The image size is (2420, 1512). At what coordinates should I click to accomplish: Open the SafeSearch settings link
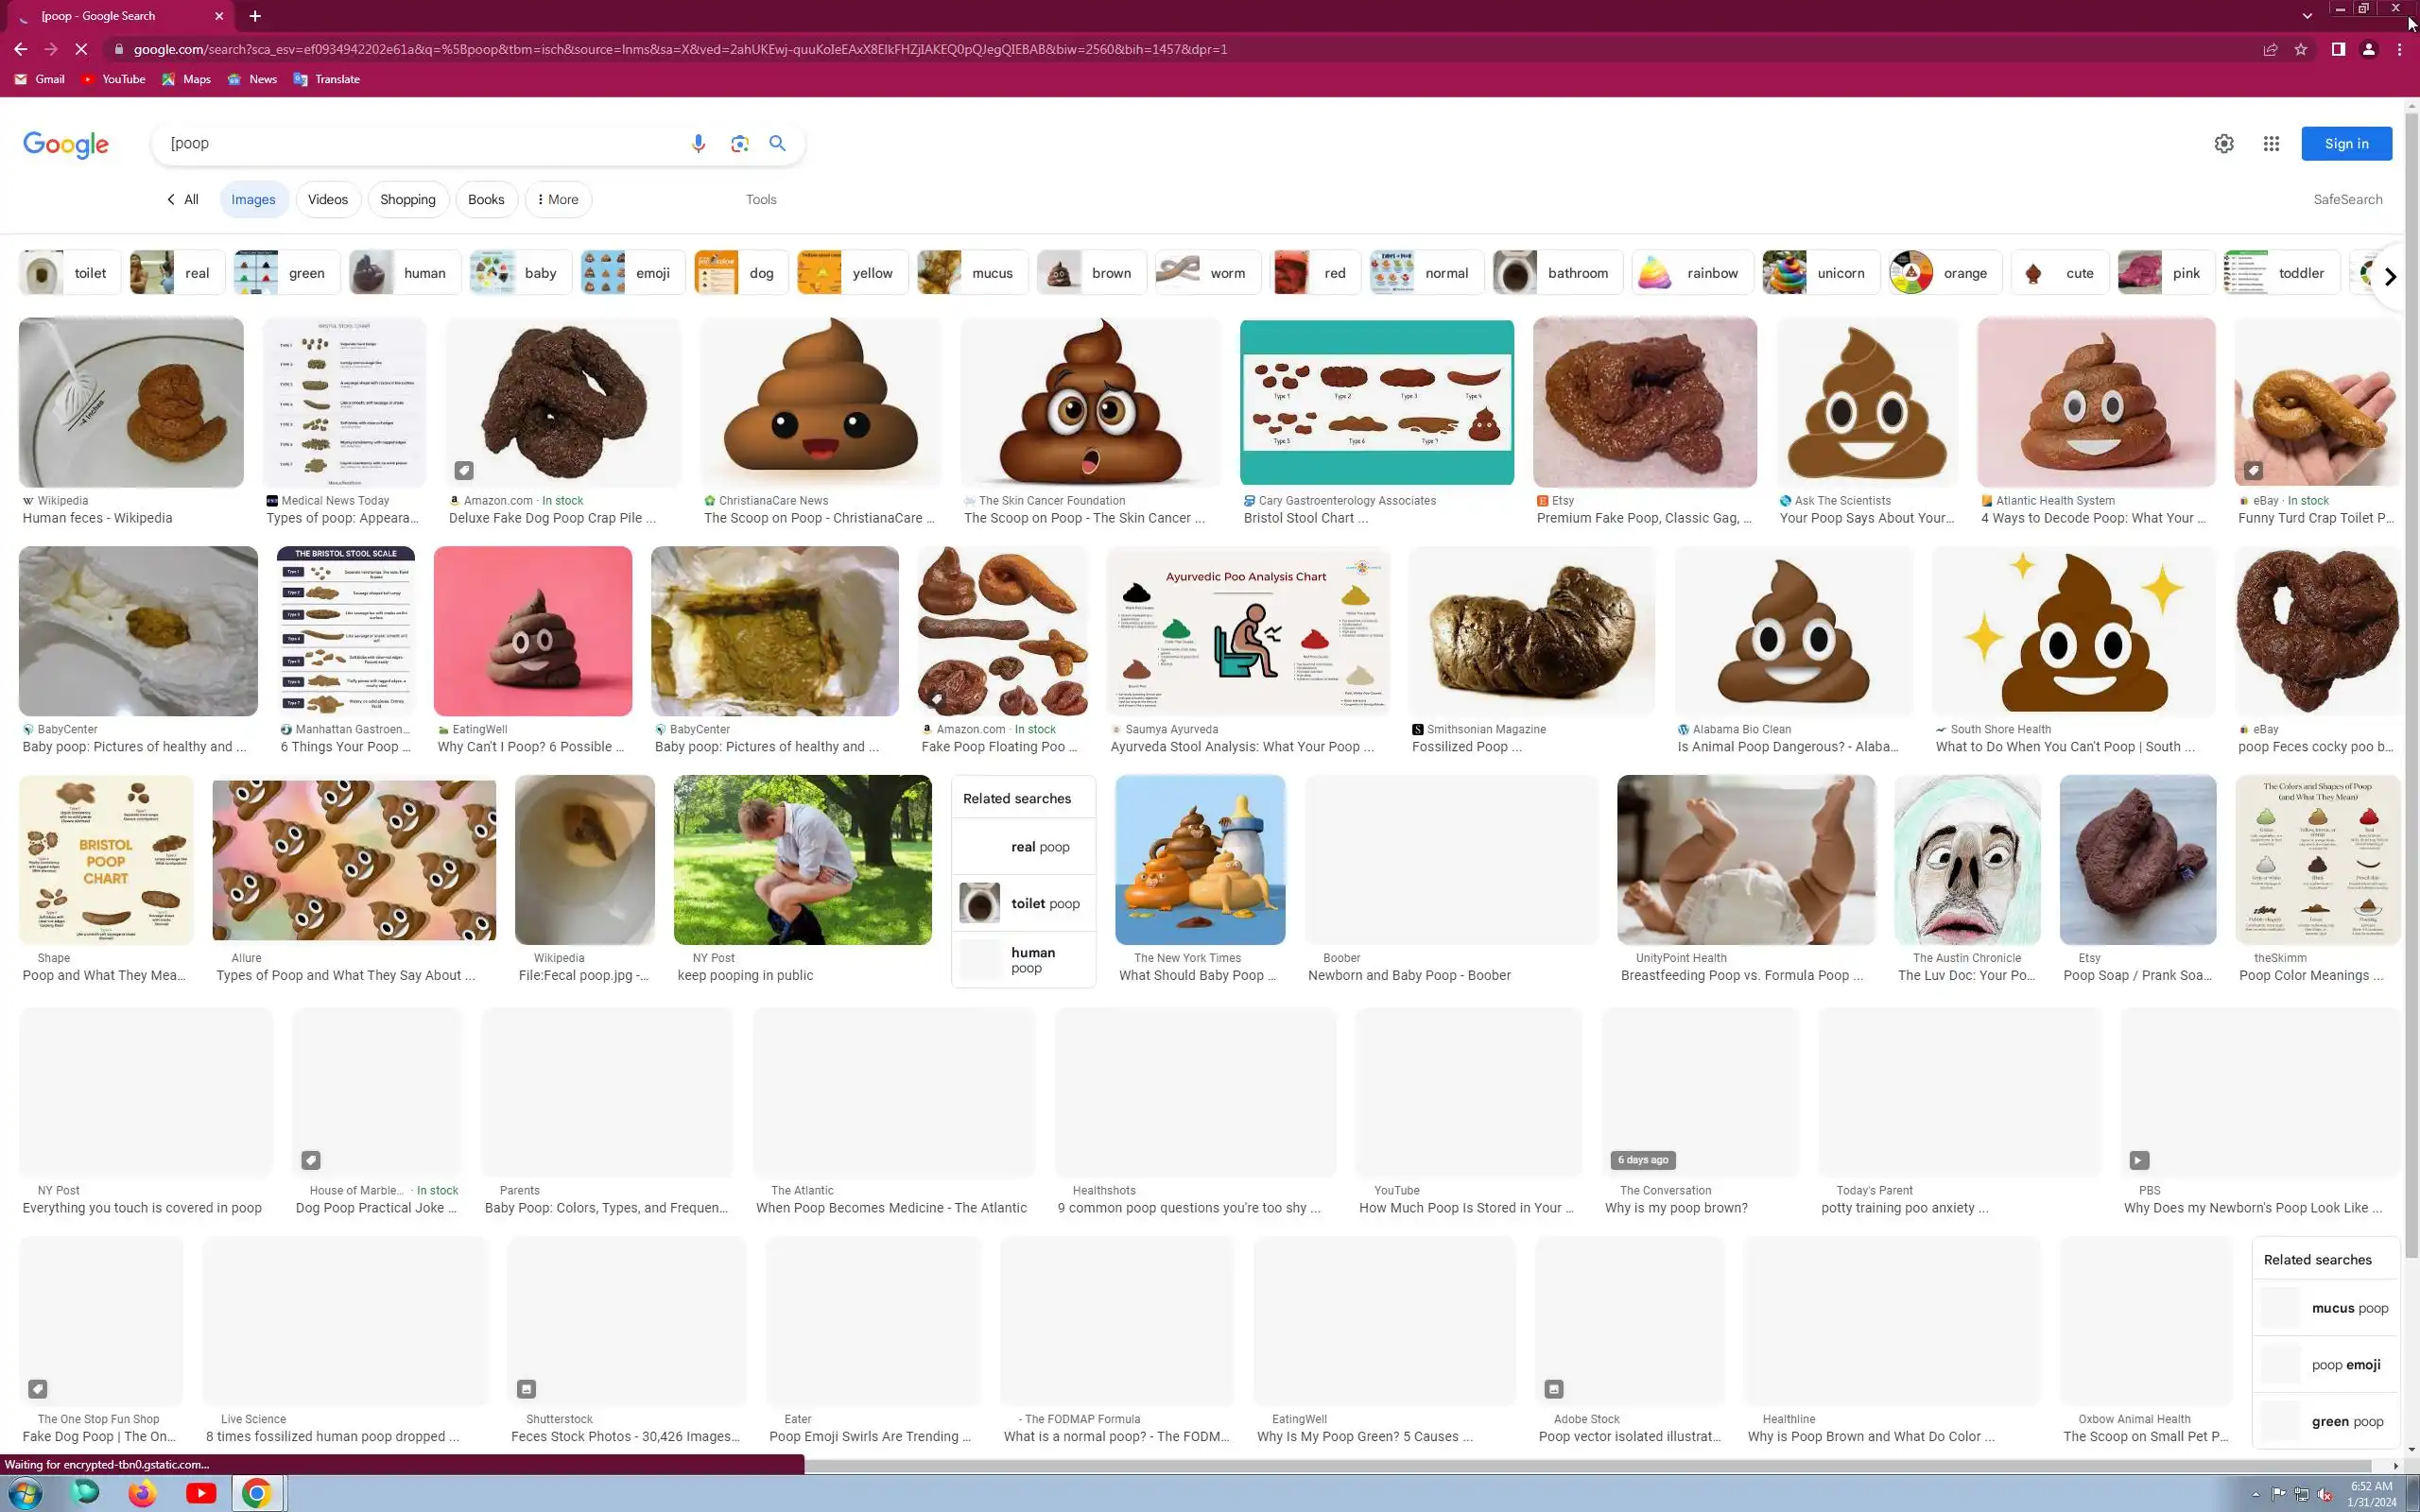2347,200
